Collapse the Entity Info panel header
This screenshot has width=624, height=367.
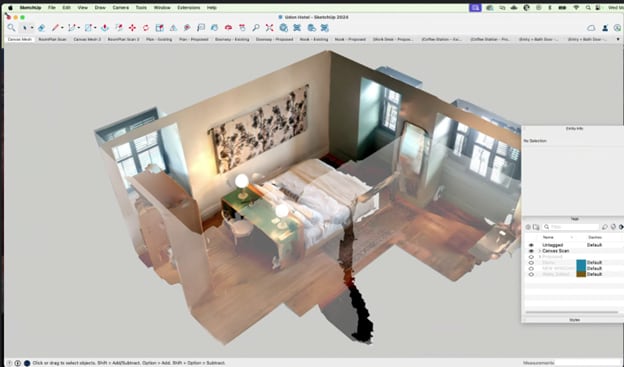click(574, 129)
